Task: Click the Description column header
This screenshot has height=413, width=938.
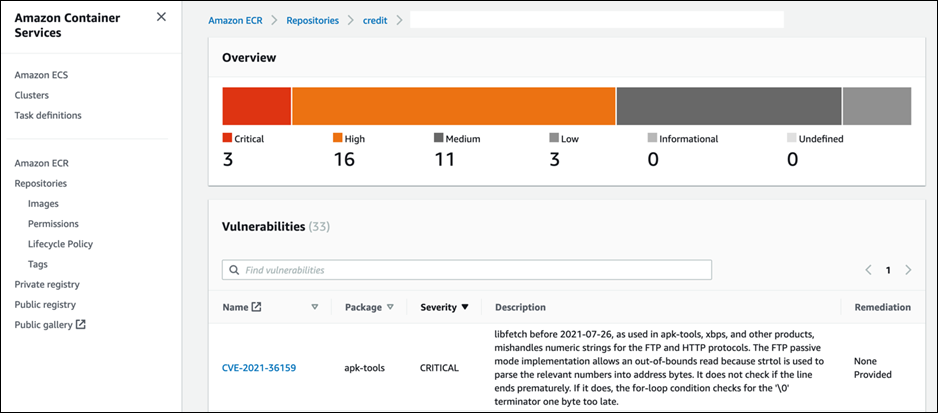Action: (520, 307)
